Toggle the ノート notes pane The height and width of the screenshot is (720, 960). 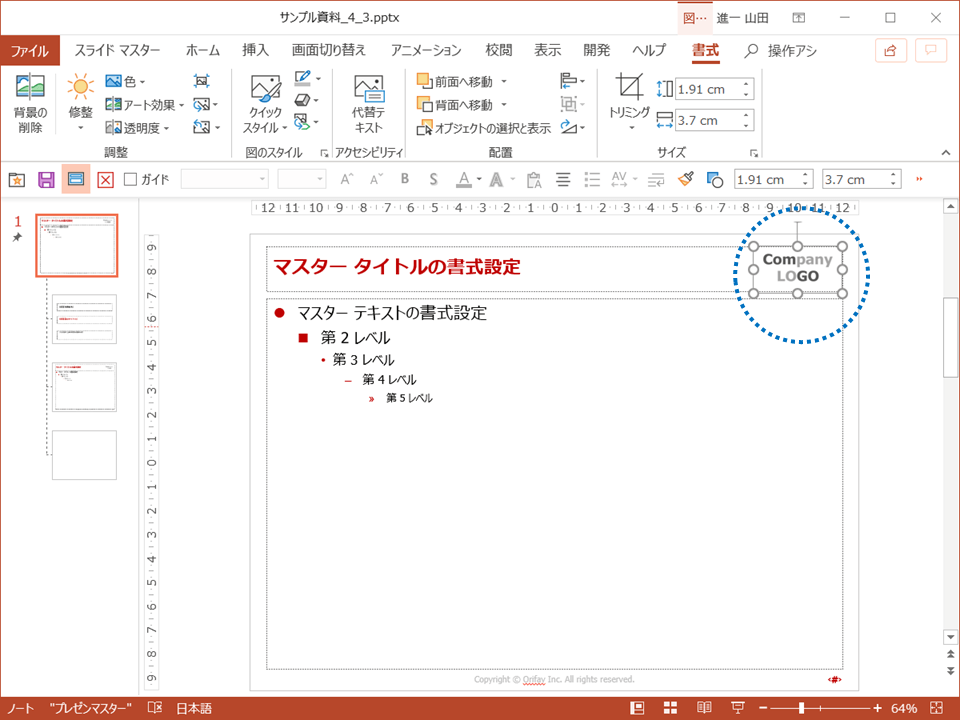coord(20,708)
